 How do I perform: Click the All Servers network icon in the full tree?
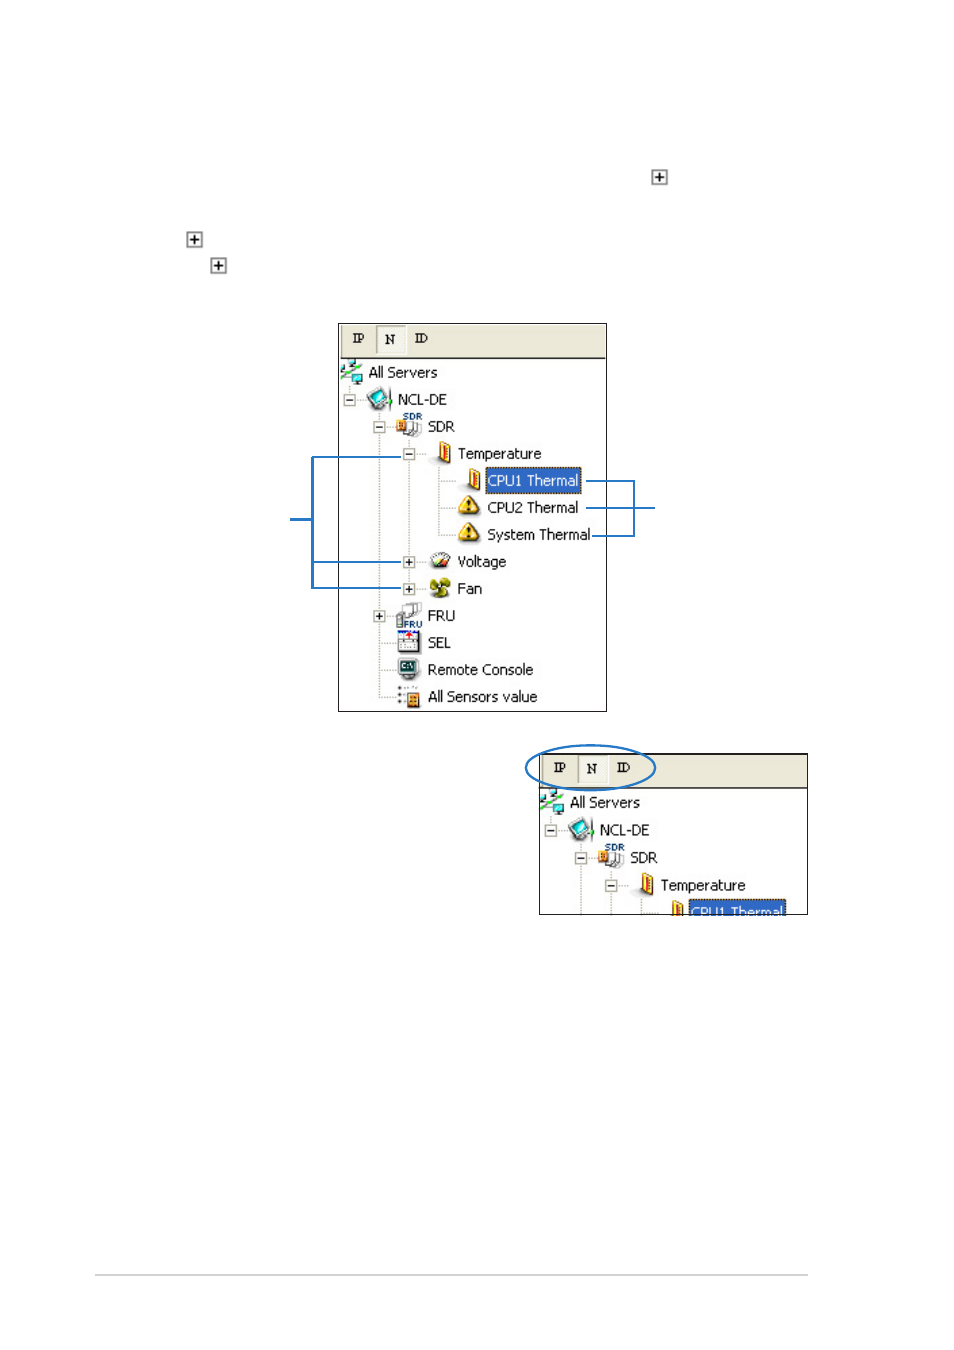pyautogui.click(x=351, y=372)
